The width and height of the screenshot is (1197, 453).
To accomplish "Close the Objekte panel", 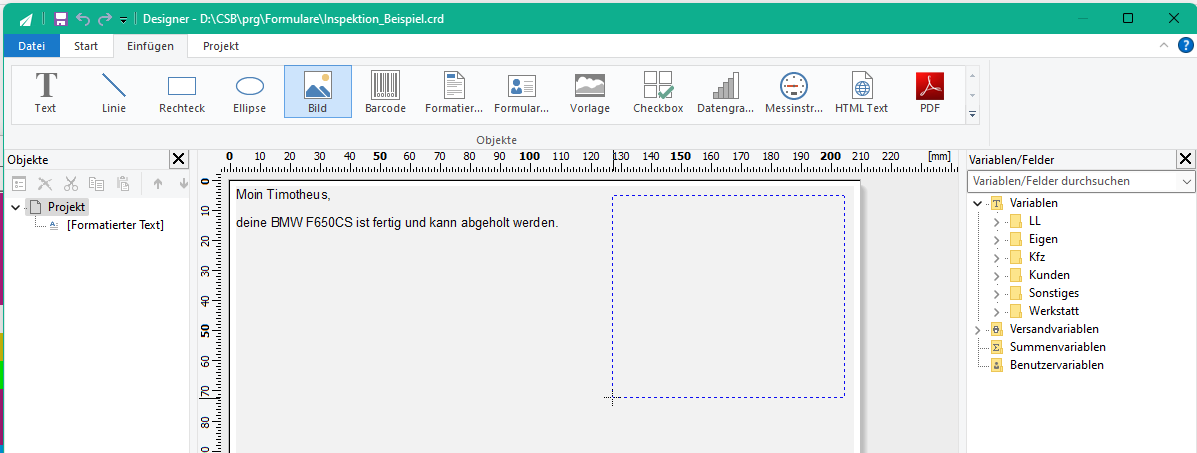I will coord(179,159).
